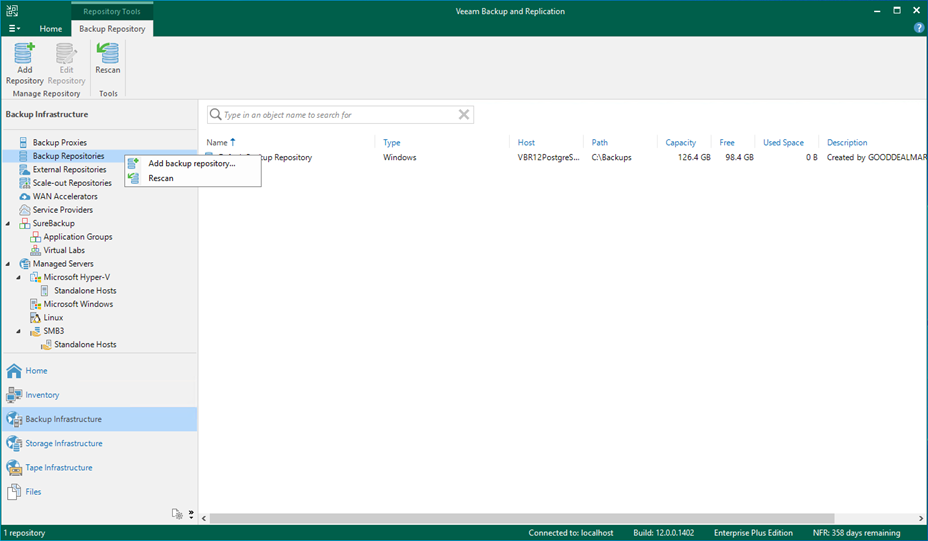Click navigation pane configure icon at bottom
The height and width of the screenshot is (541, 928).
[x=177, y=514]
